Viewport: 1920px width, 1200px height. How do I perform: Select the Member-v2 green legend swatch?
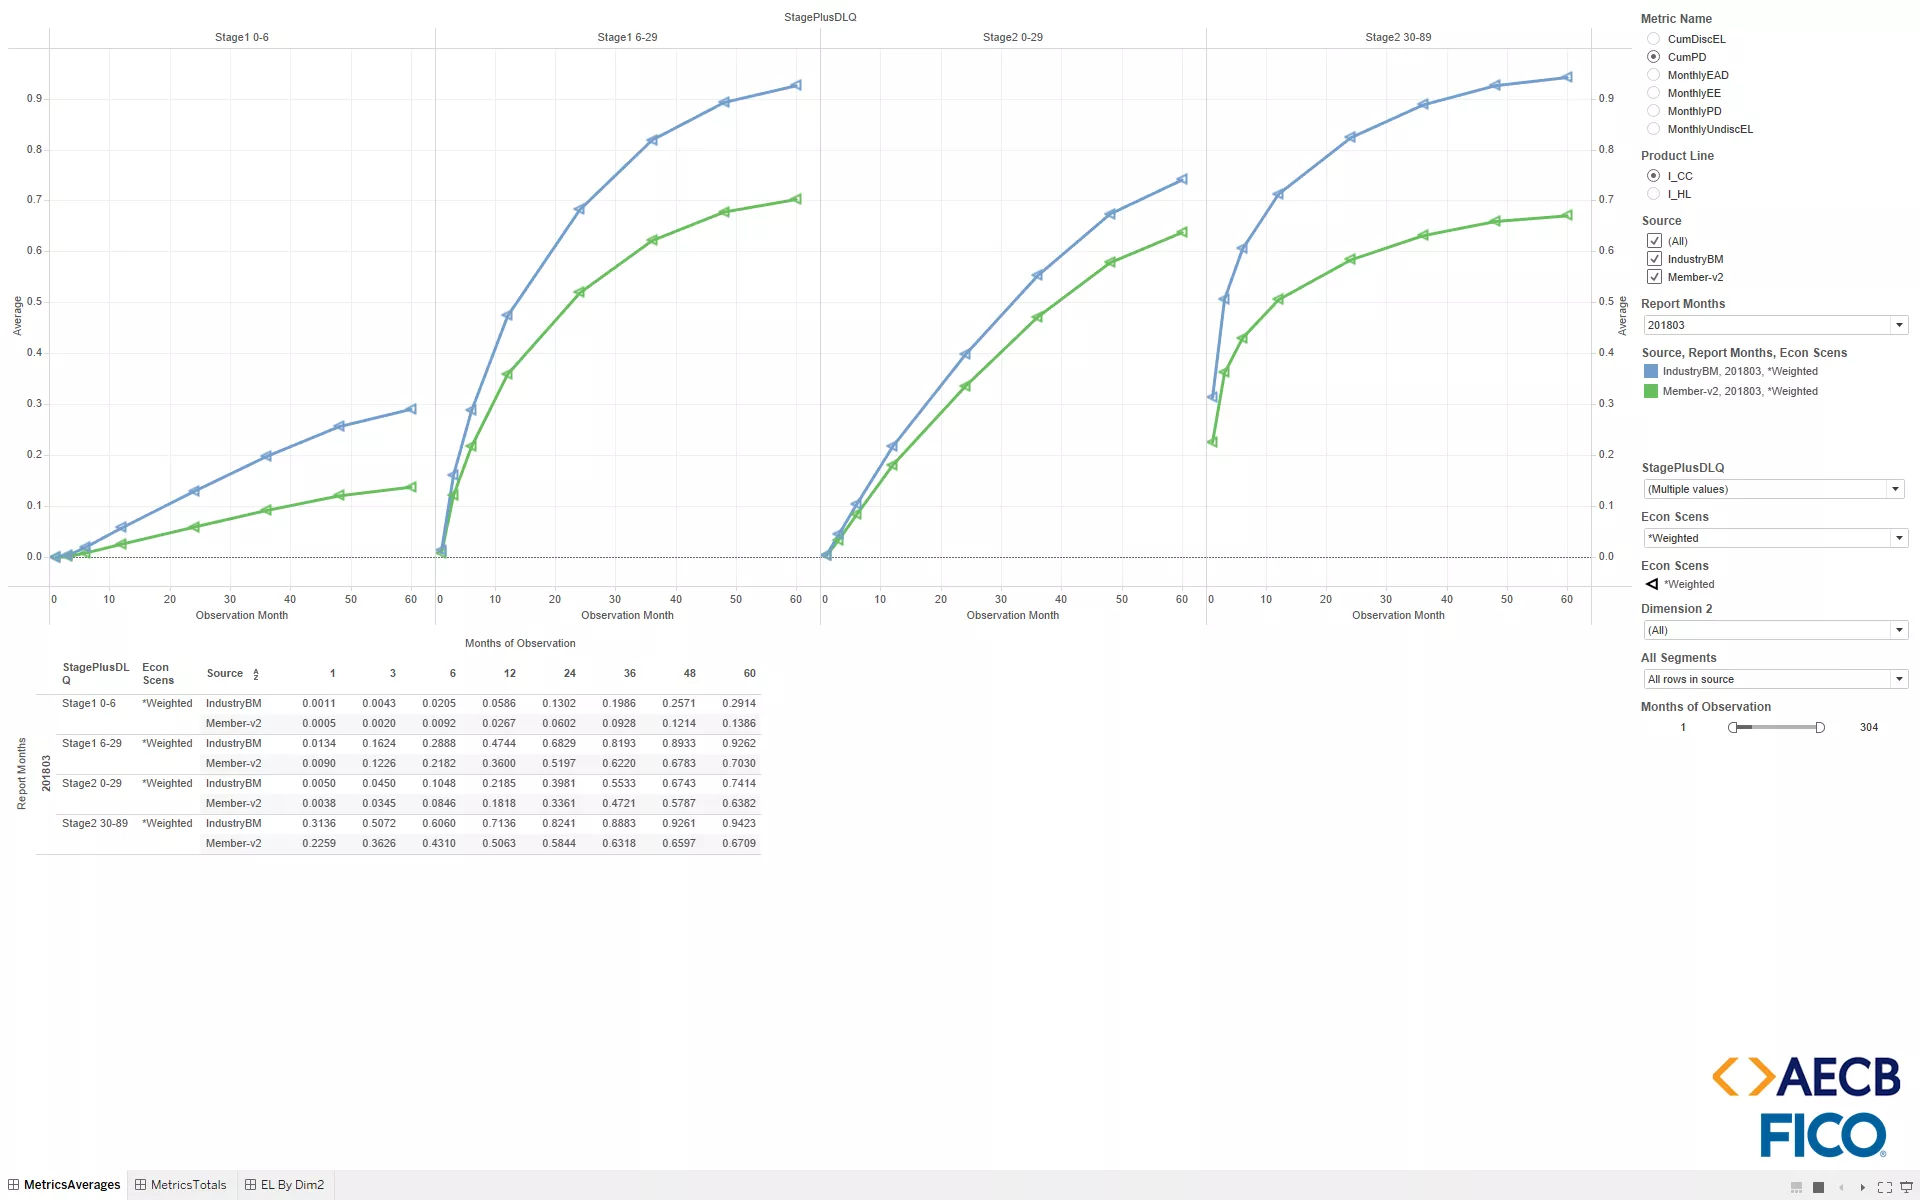click(x=1650, y=391)
